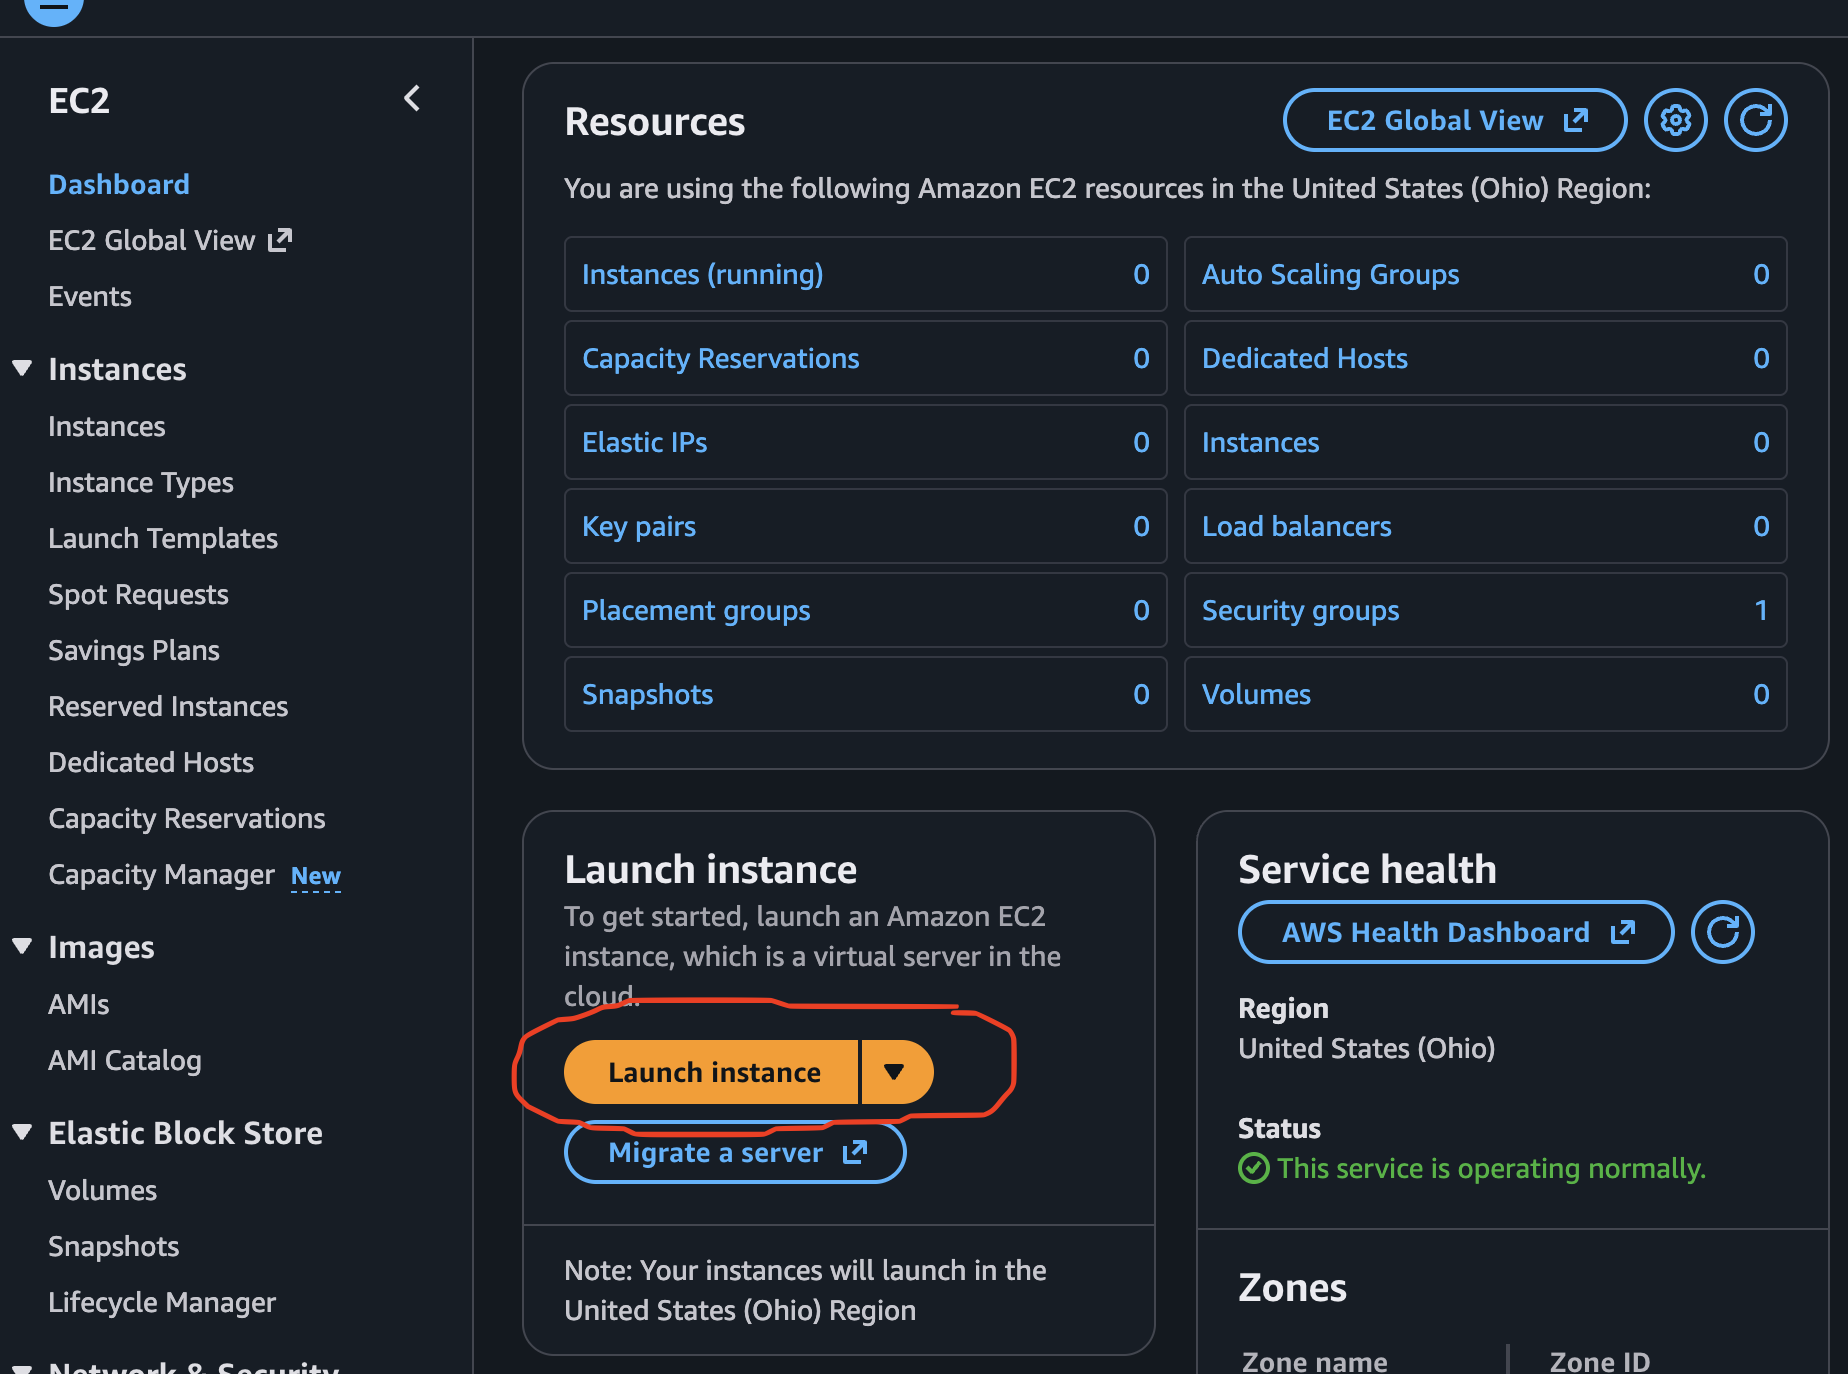Open the Key pairs resource link

pyautogui.click(x=639, y=526)
